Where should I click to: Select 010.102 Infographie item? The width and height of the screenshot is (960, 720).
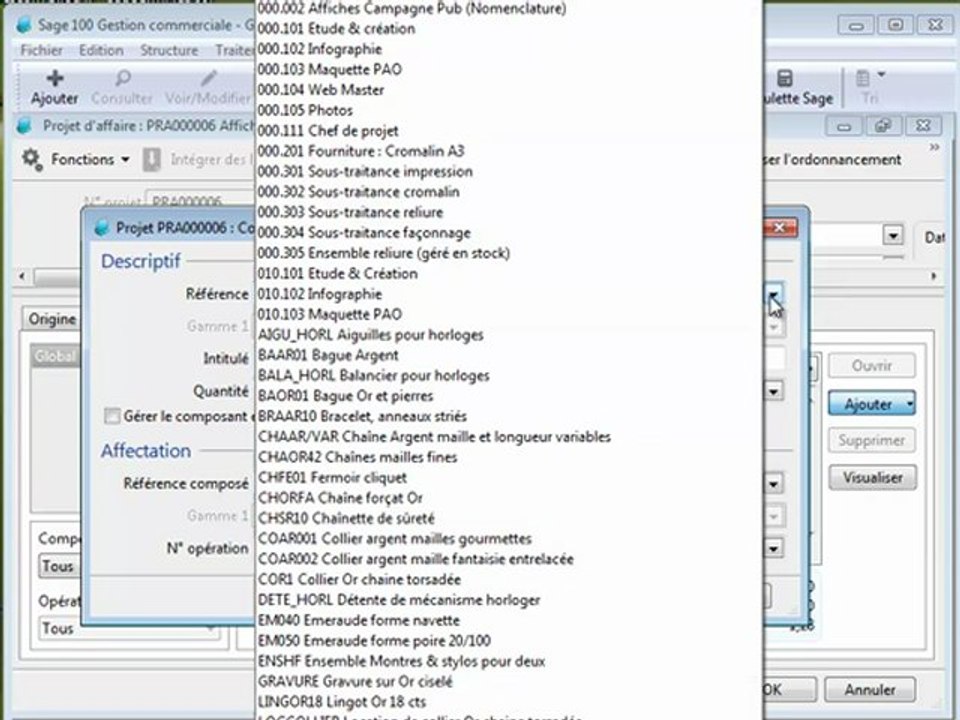click(x=320, y=294)
